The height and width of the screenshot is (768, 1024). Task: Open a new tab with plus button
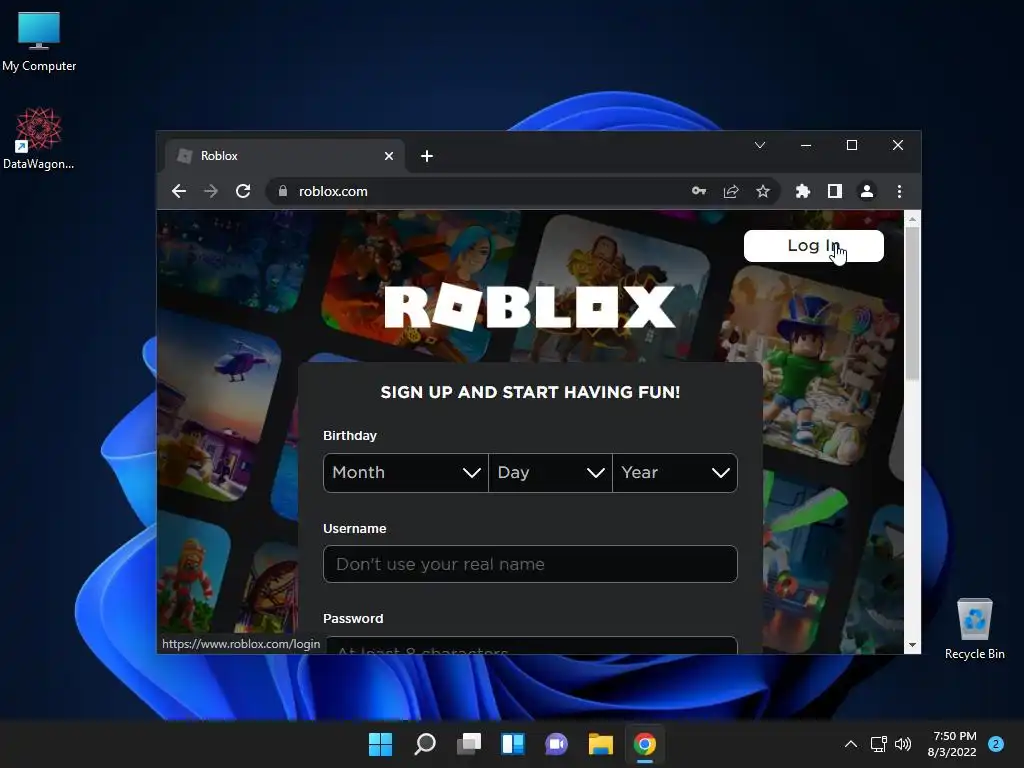(426, 156)
